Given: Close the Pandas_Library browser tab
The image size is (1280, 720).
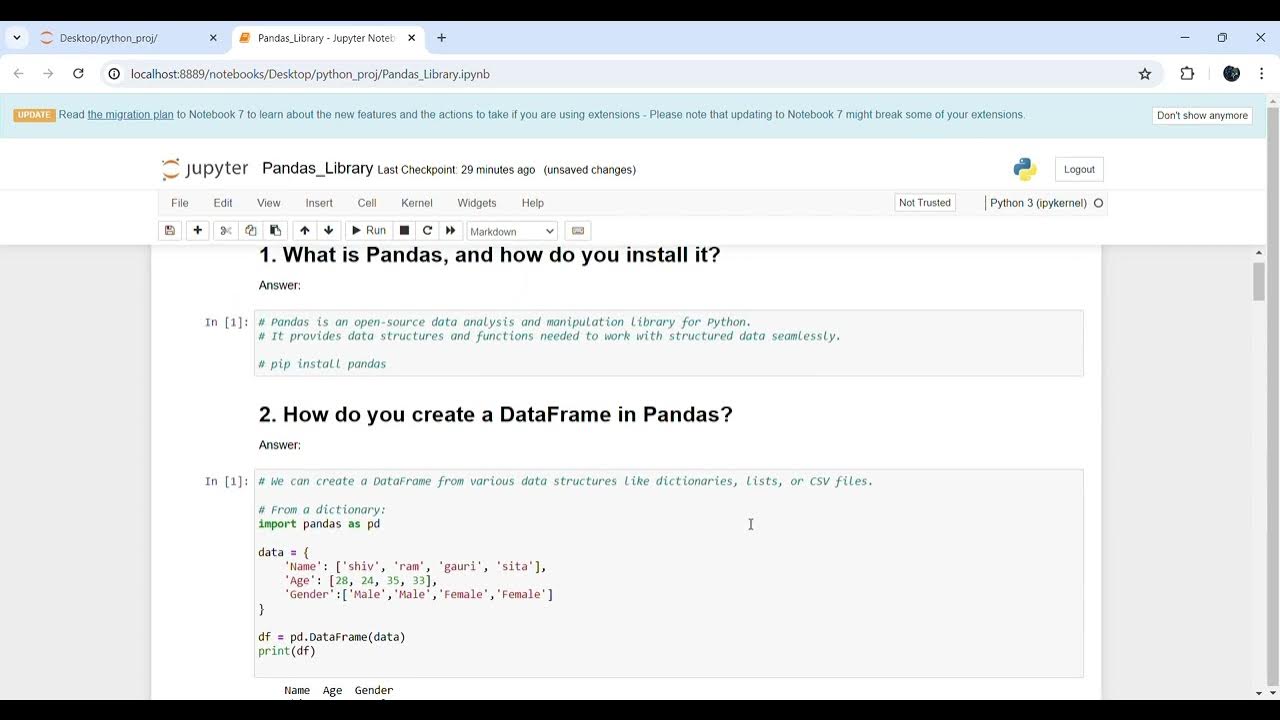Looking at the screenshot, I should pos(410,38).
